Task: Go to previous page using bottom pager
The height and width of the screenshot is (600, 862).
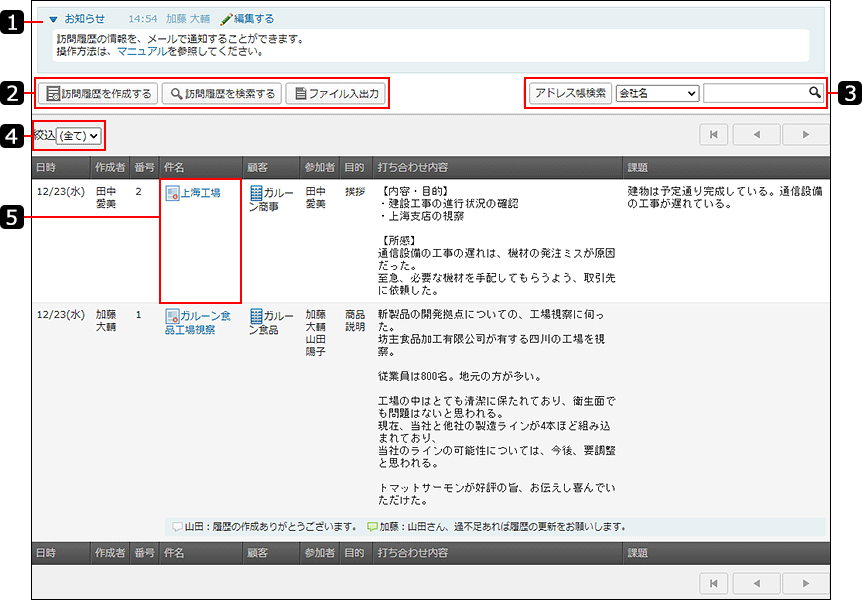Action: tap(756, 583)
